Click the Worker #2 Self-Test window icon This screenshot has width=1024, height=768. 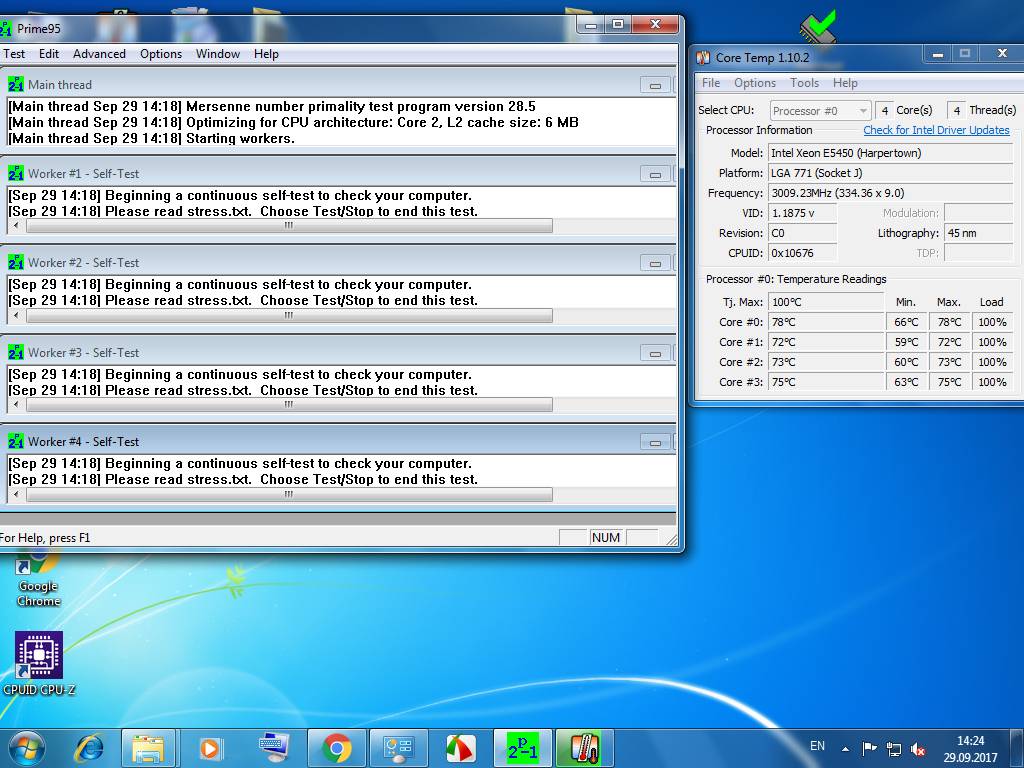(16, 262)
